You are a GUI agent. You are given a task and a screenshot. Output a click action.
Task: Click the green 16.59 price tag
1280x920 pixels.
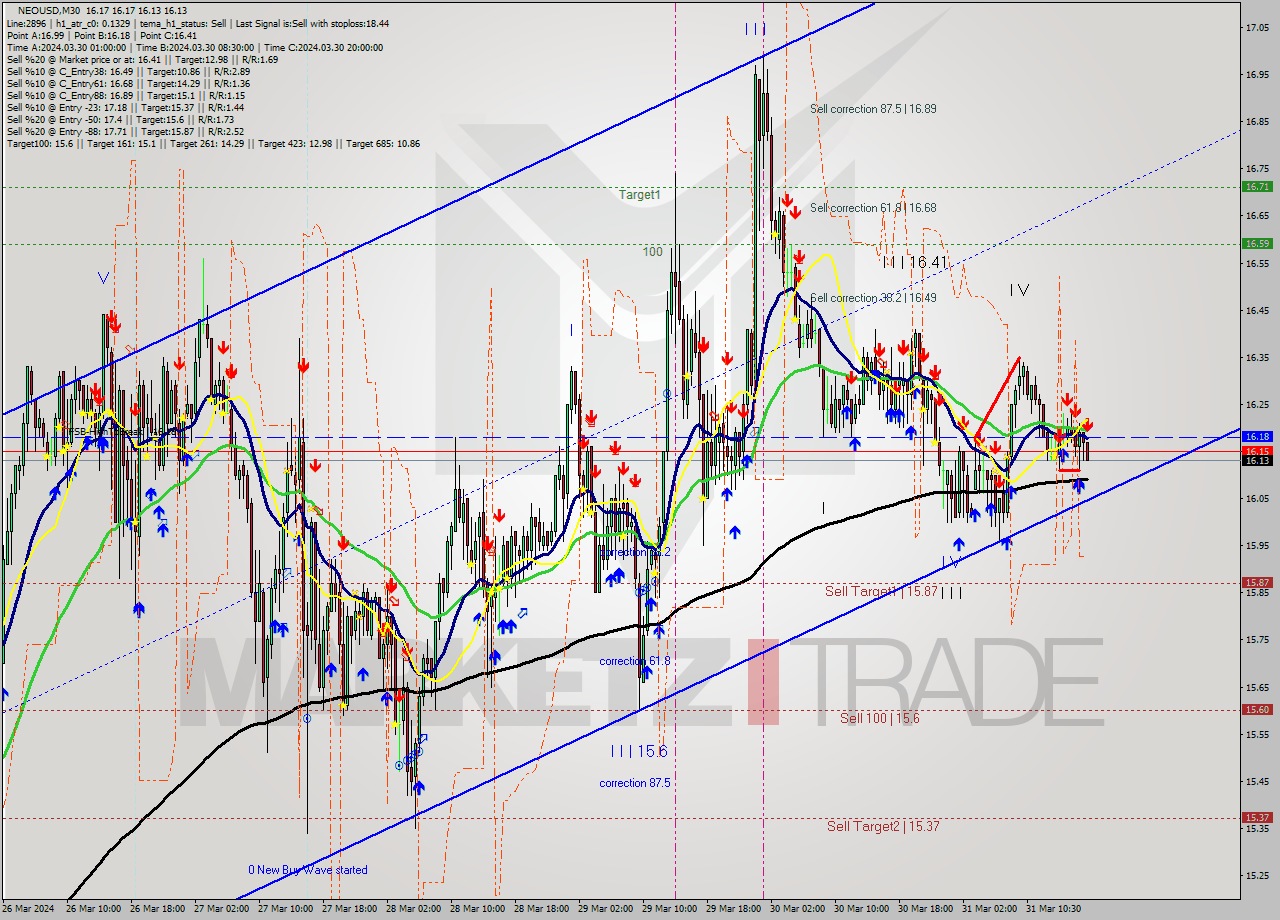click(x=1257, y=243)
